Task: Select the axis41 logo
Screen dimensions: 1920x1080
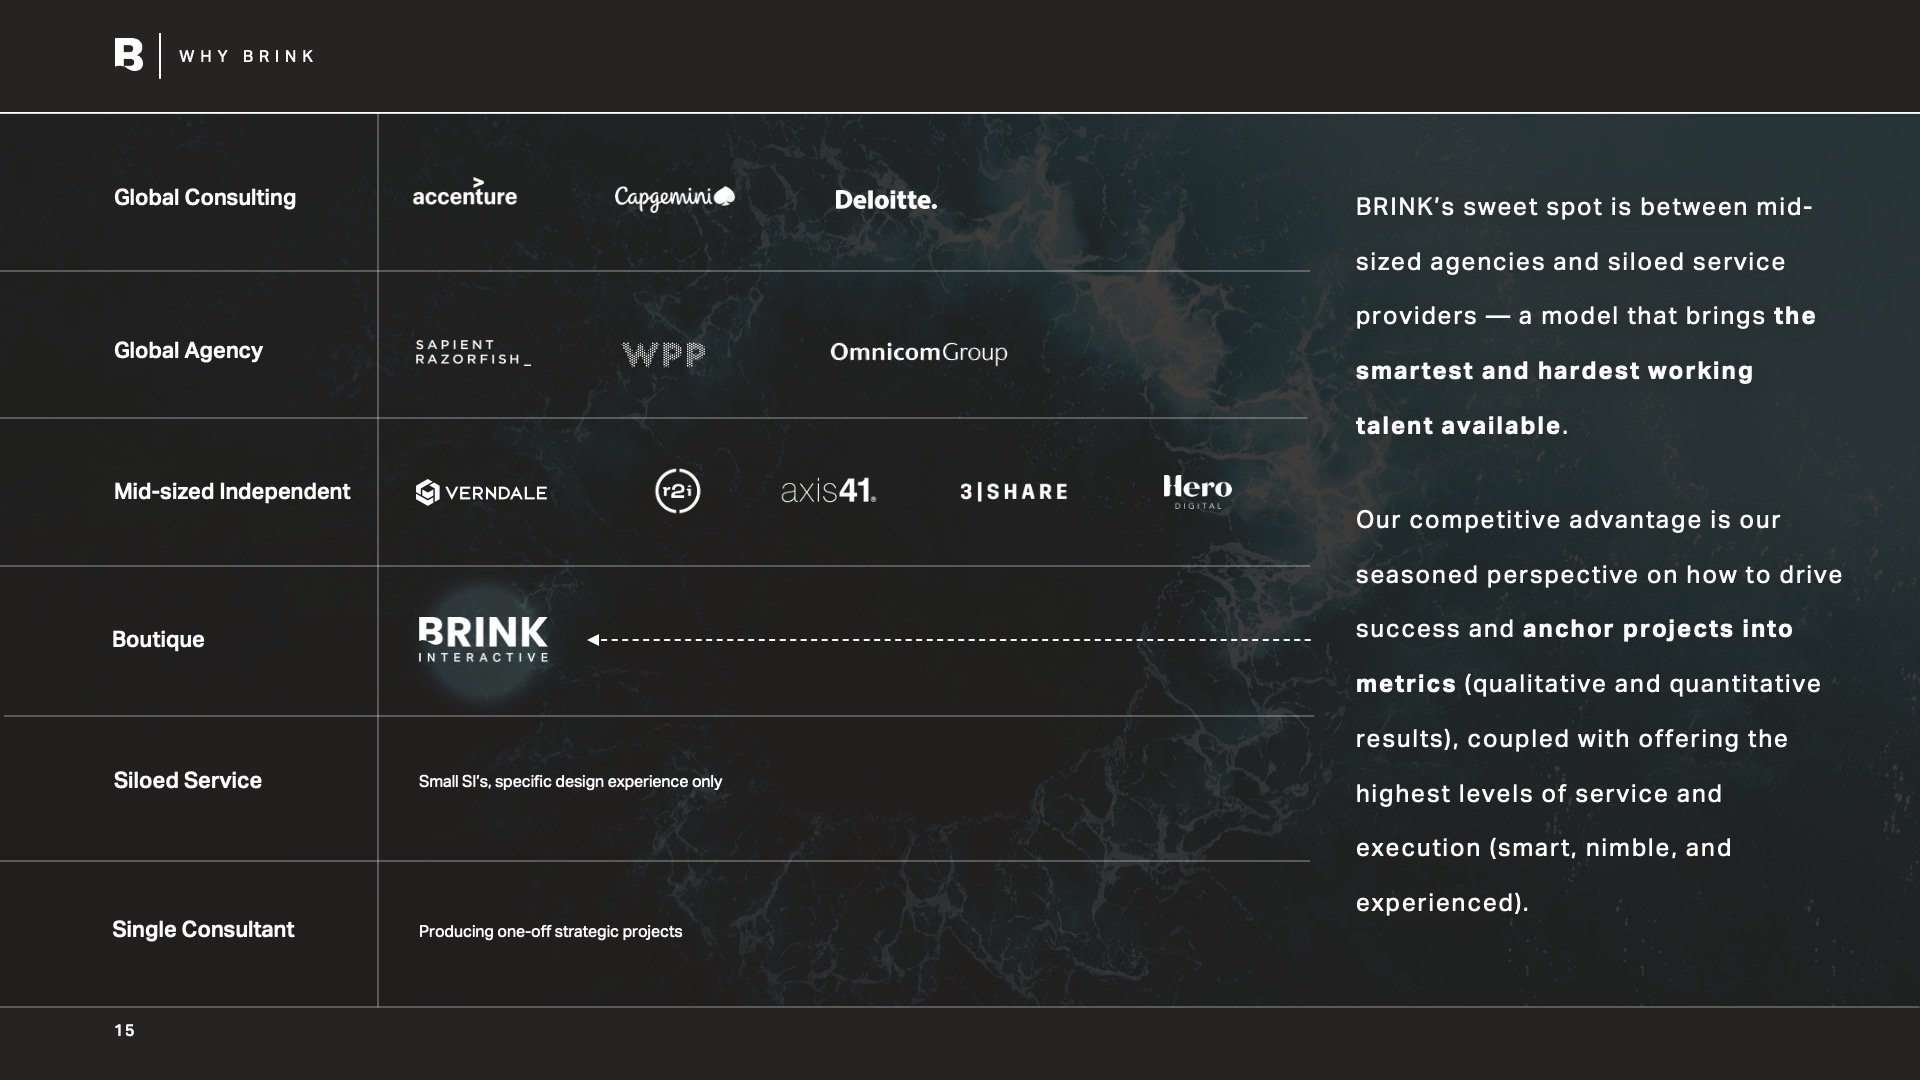Action: [x=828, y=491]
